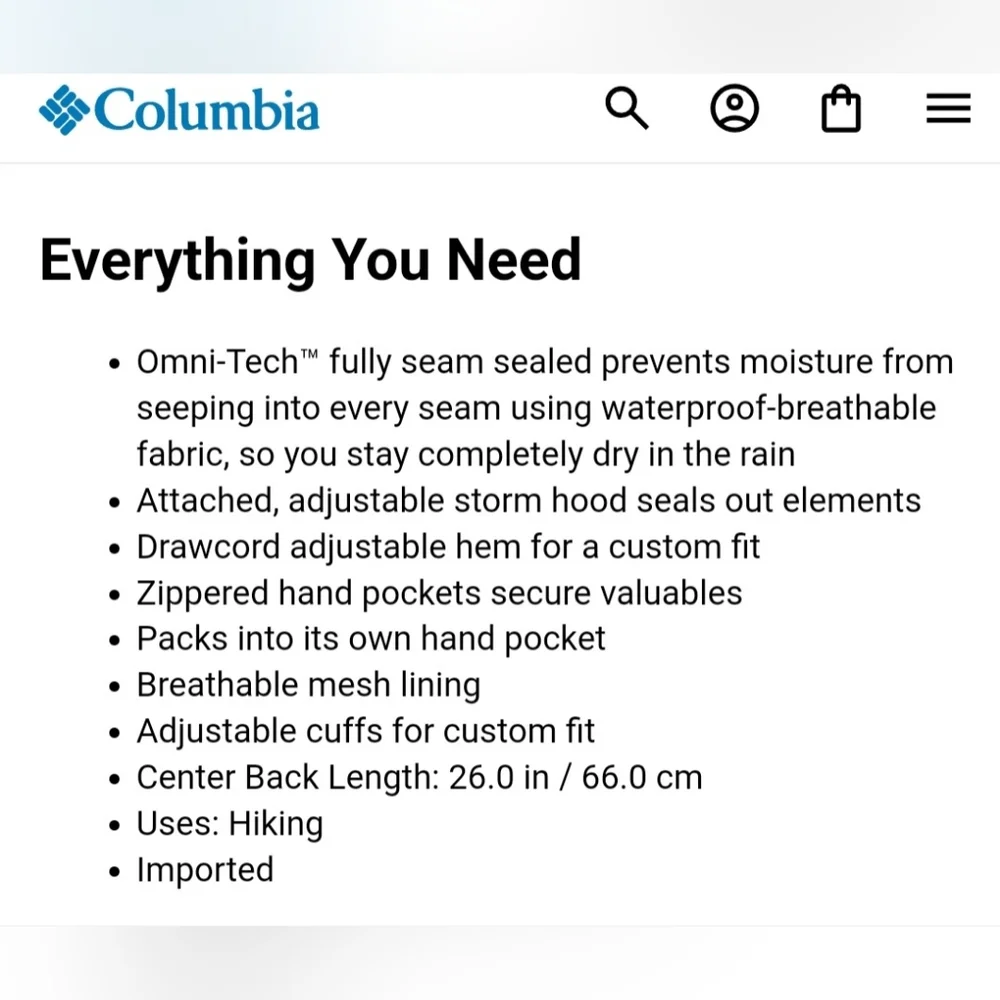Image resolution: width=1000 pixels, height=1000 pixels.
Task: Go to homepage via Columbia wordmark
Action: click(x=206, y=110)
